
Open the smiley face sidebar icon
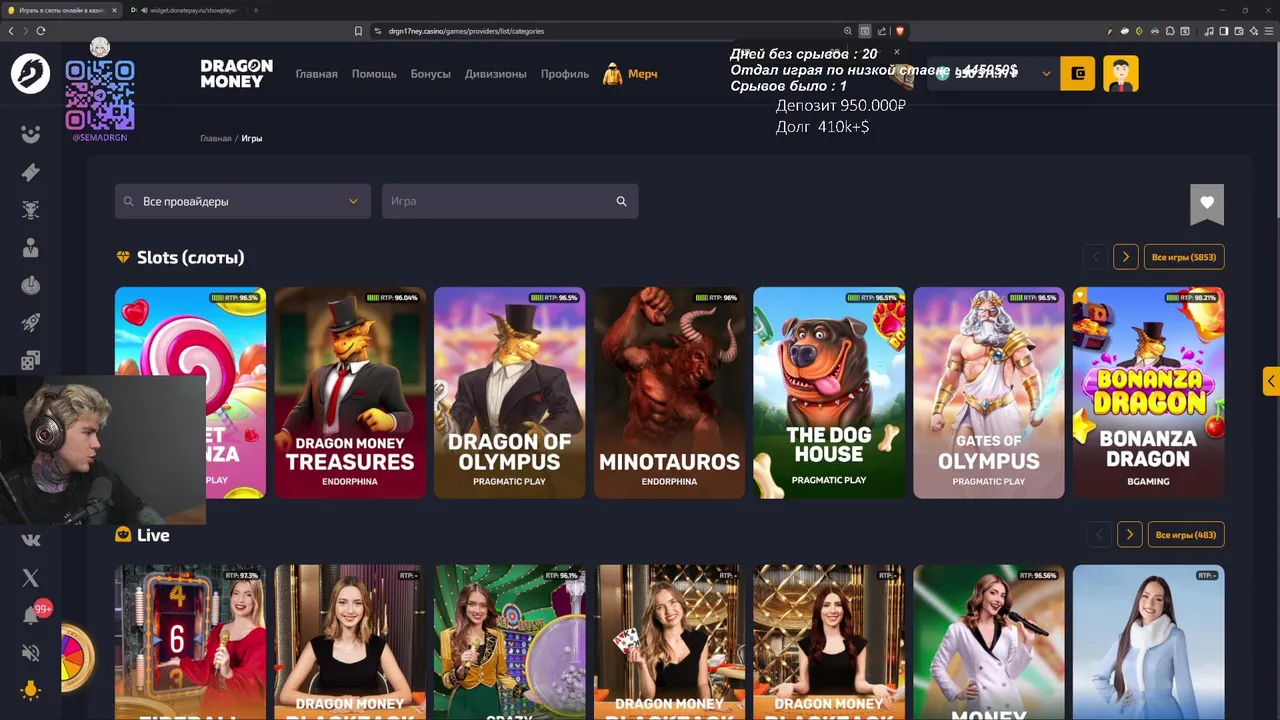coord(31,135)
